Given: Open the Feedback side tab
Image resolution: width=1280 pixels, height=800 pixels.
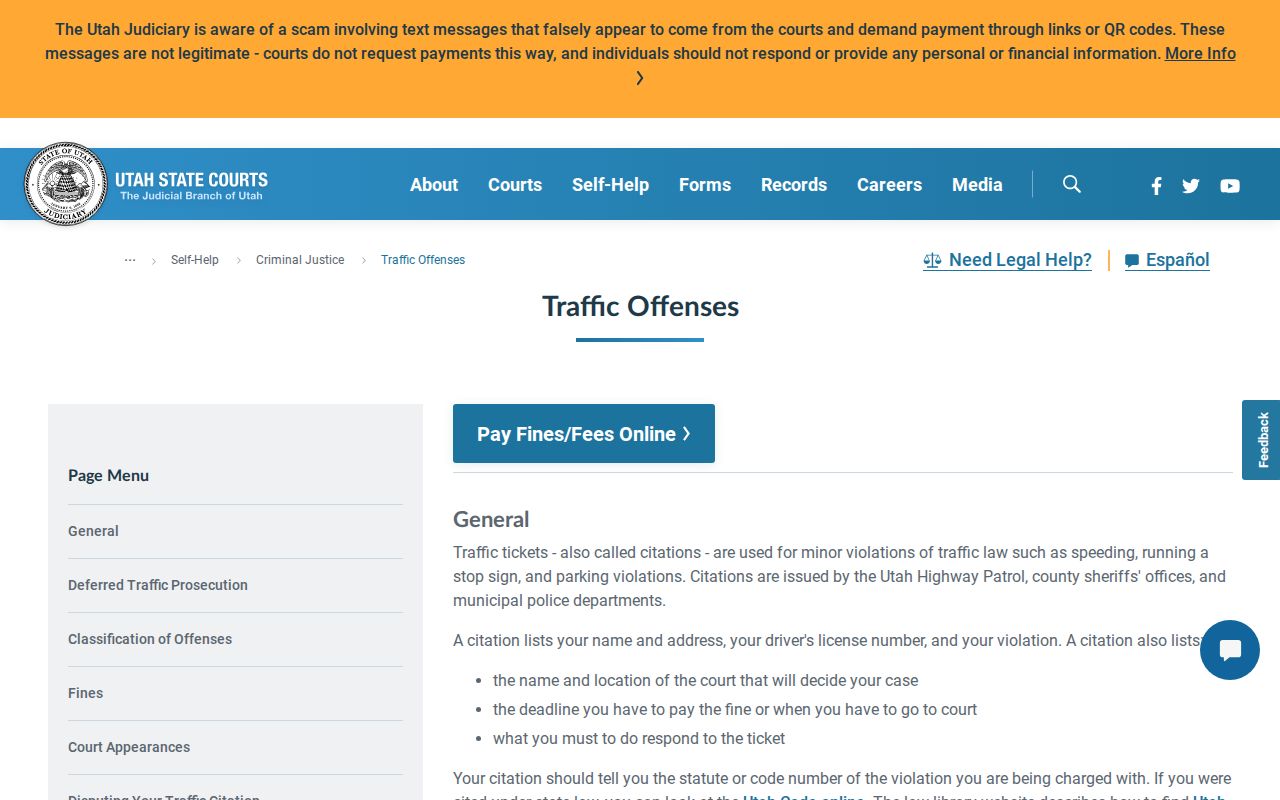Looking at the screenshot, I should coord(1261,440).
